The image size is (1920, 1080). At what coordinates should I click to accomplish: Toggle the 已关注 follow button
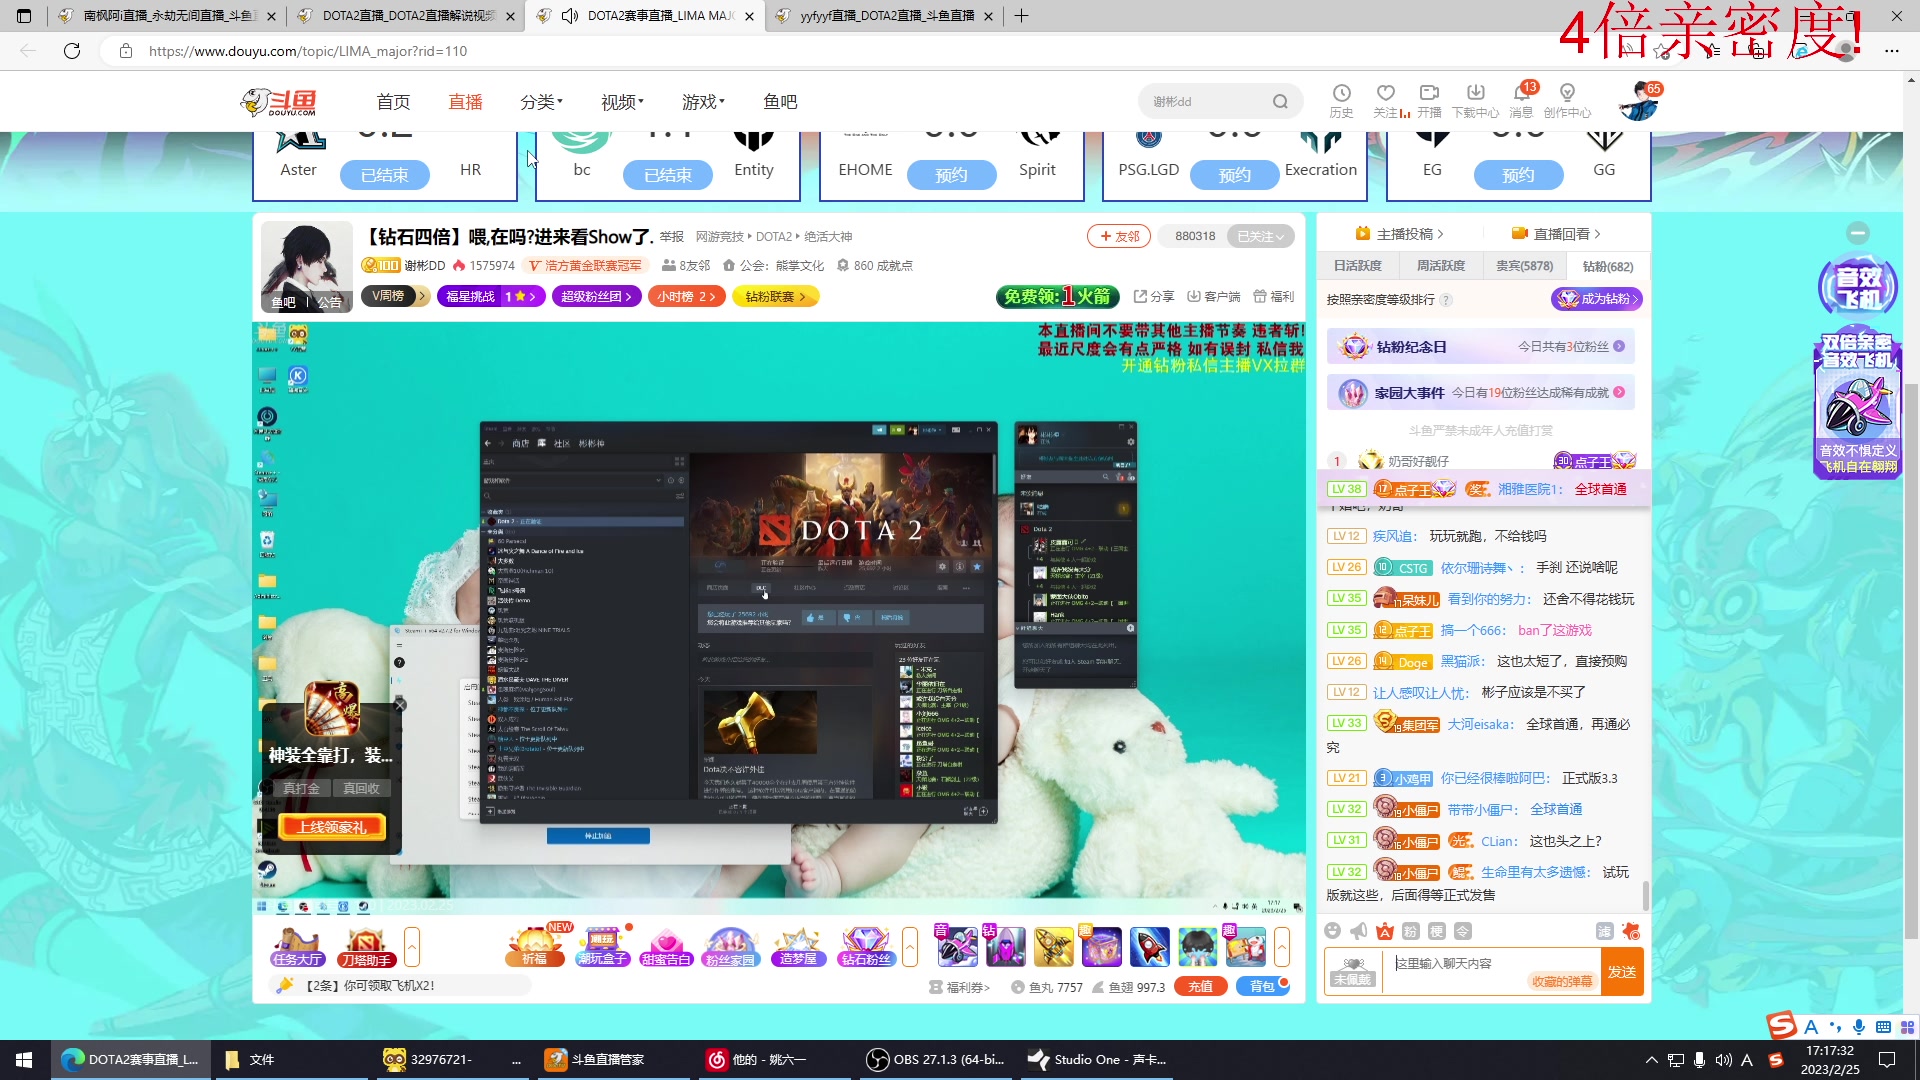point(1260,236)
